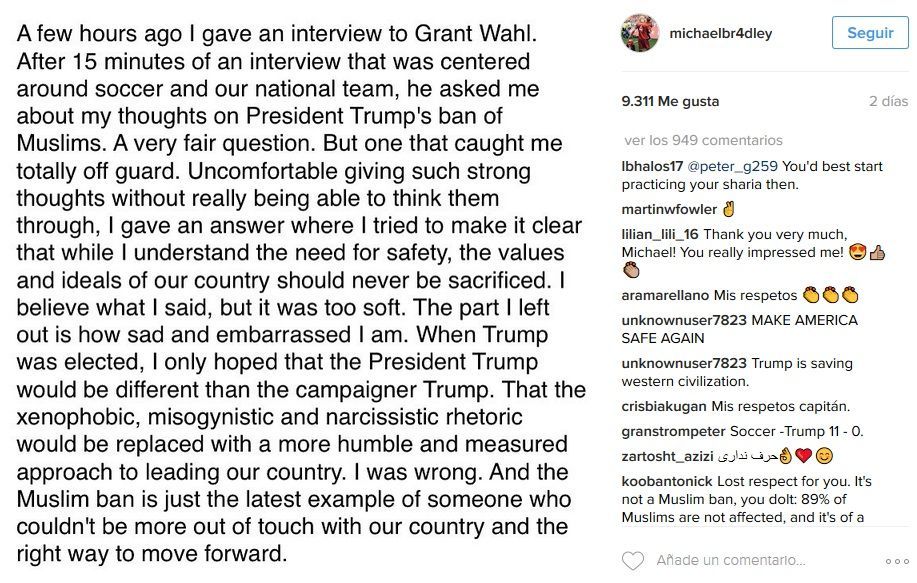Open michaelbr4dley username link
This screenshot has height=583, width=917.
click(706, 33)
